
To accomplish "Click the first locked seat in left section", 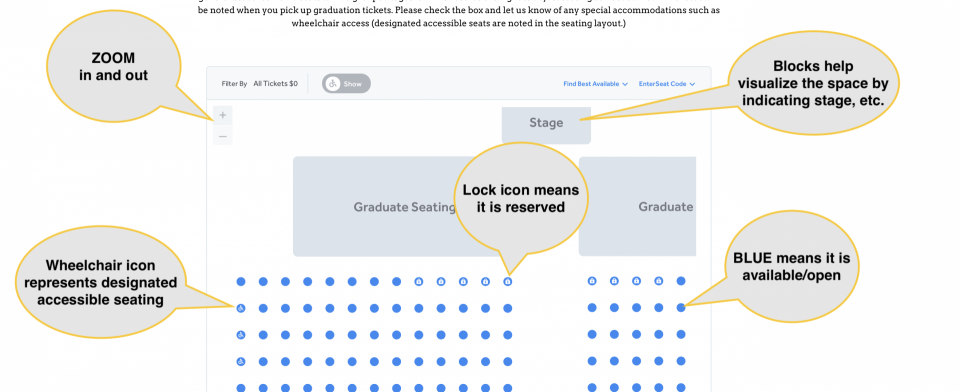I will [419, 282].
